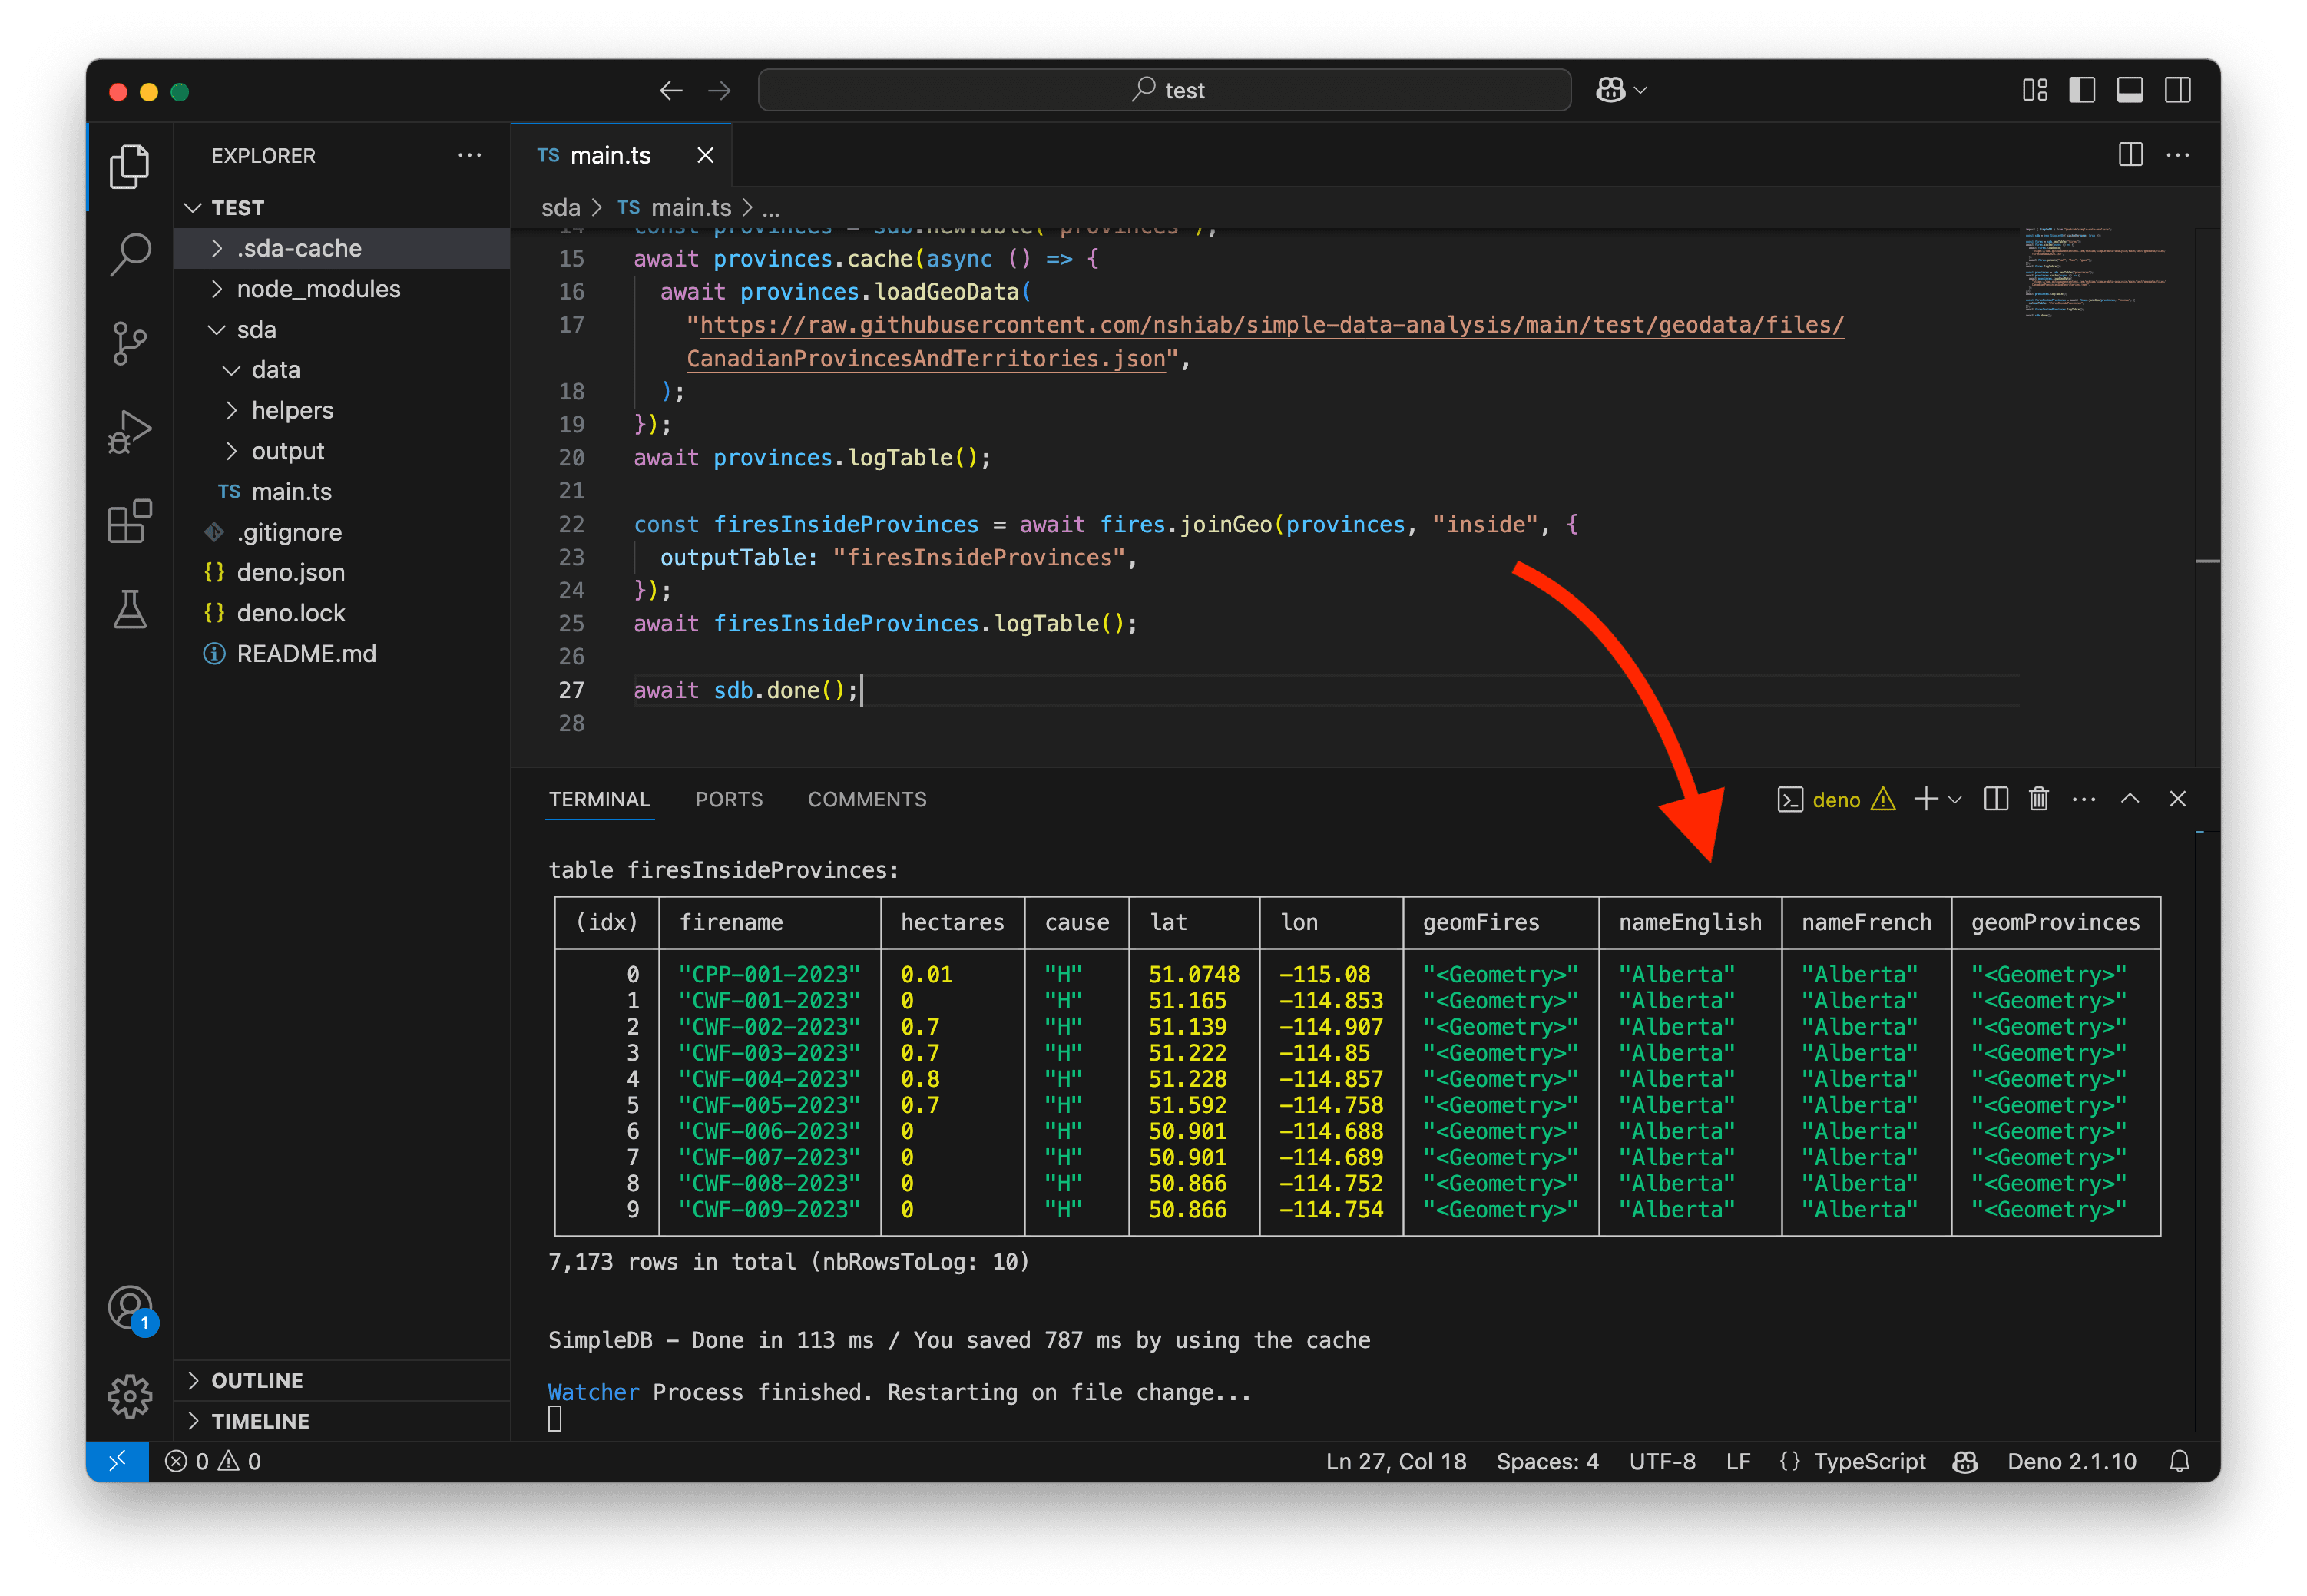2307x1596 pixels.
Task: Open editor More Actions ellipsis menu
Action: coord(2178,155)
